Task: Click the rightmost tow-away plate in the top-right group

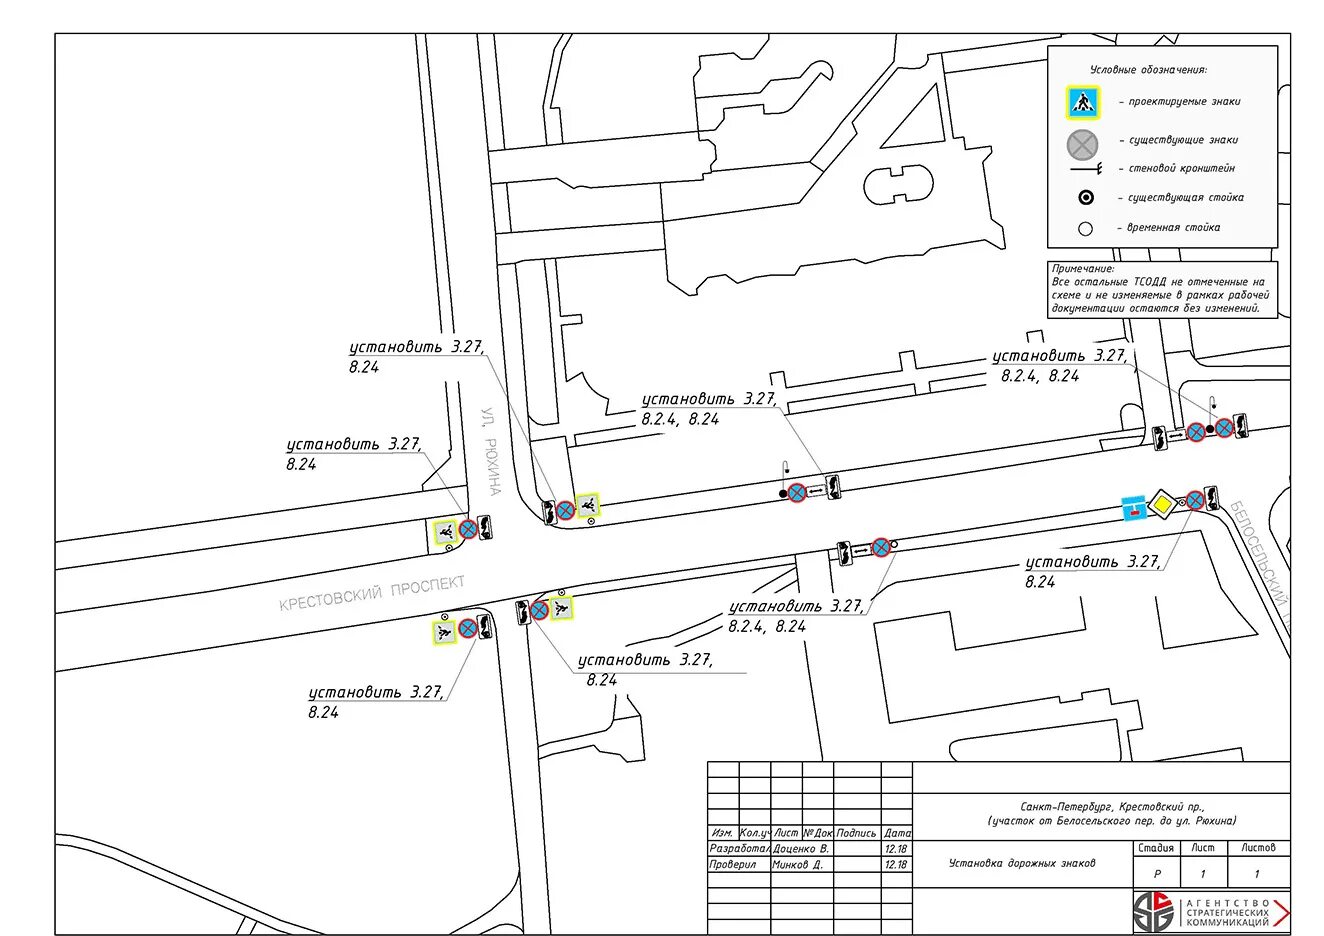Action: click(x=1240, y=425)
